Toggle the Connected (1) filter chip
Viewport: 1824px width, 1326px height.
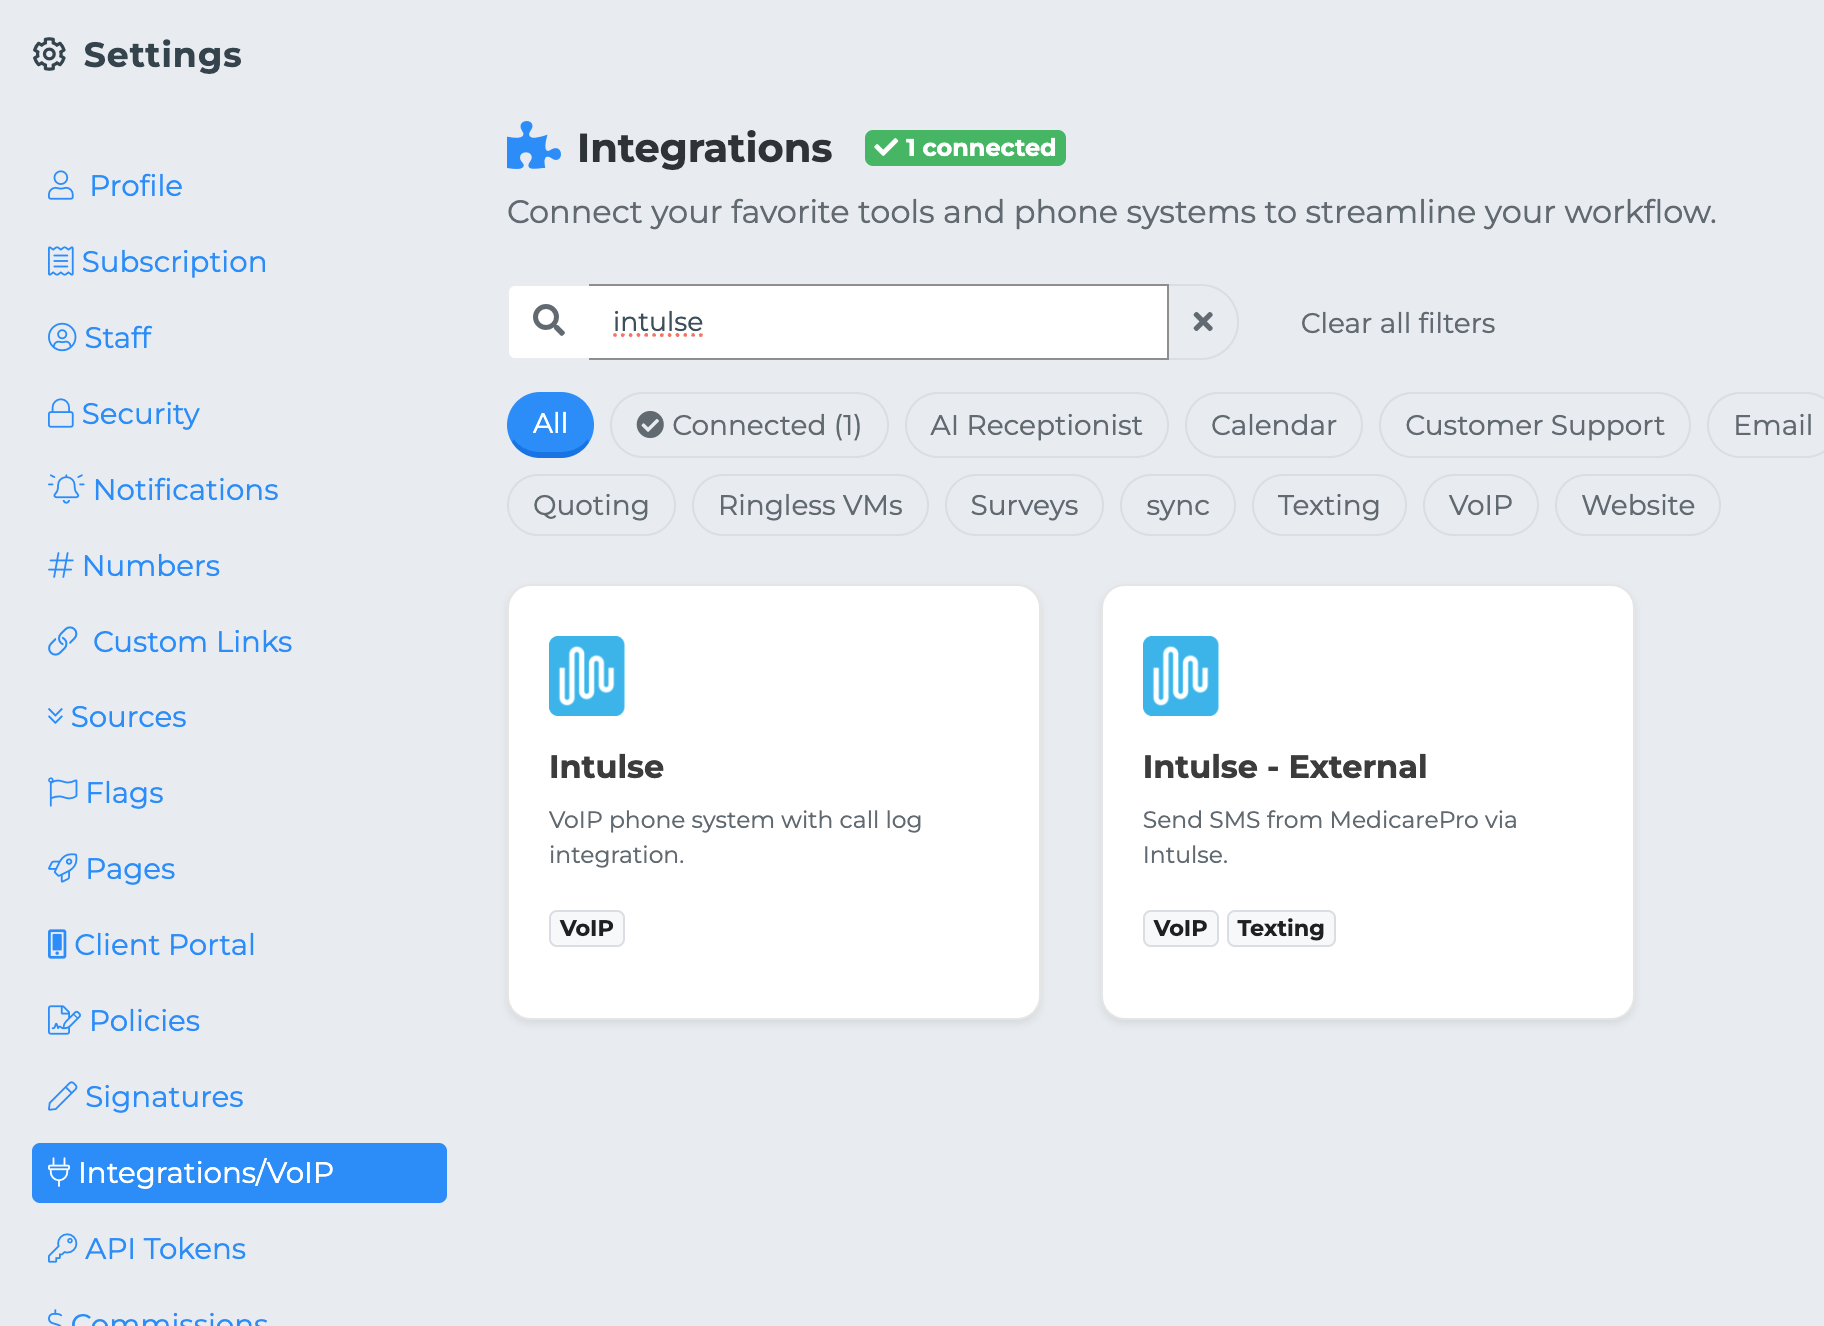pos(749,425)
